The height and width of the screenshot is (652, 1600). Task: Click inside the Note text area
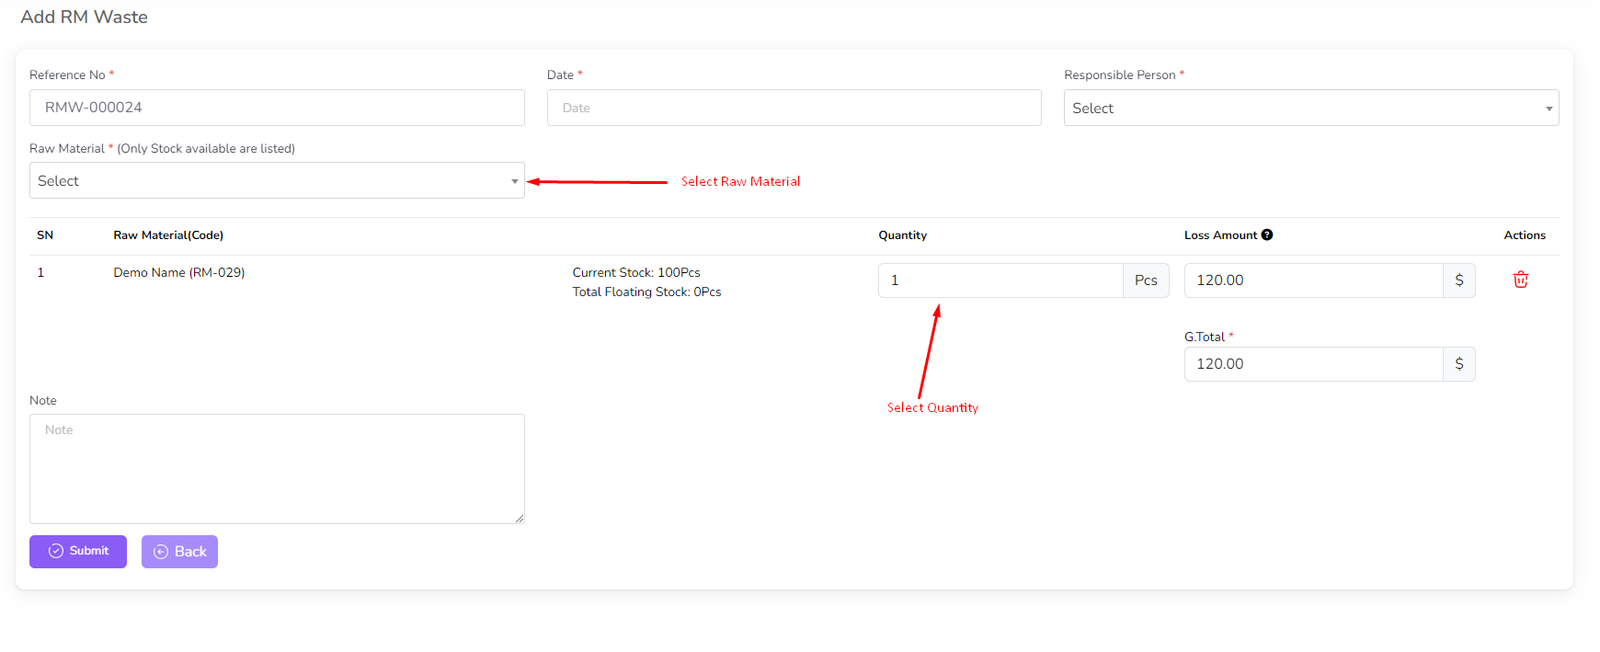point(276,468)
